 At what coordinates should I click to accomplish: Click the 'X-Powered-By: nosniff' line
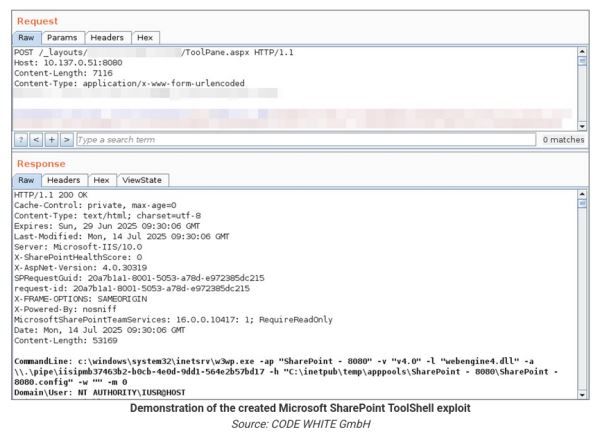(65, 309)
